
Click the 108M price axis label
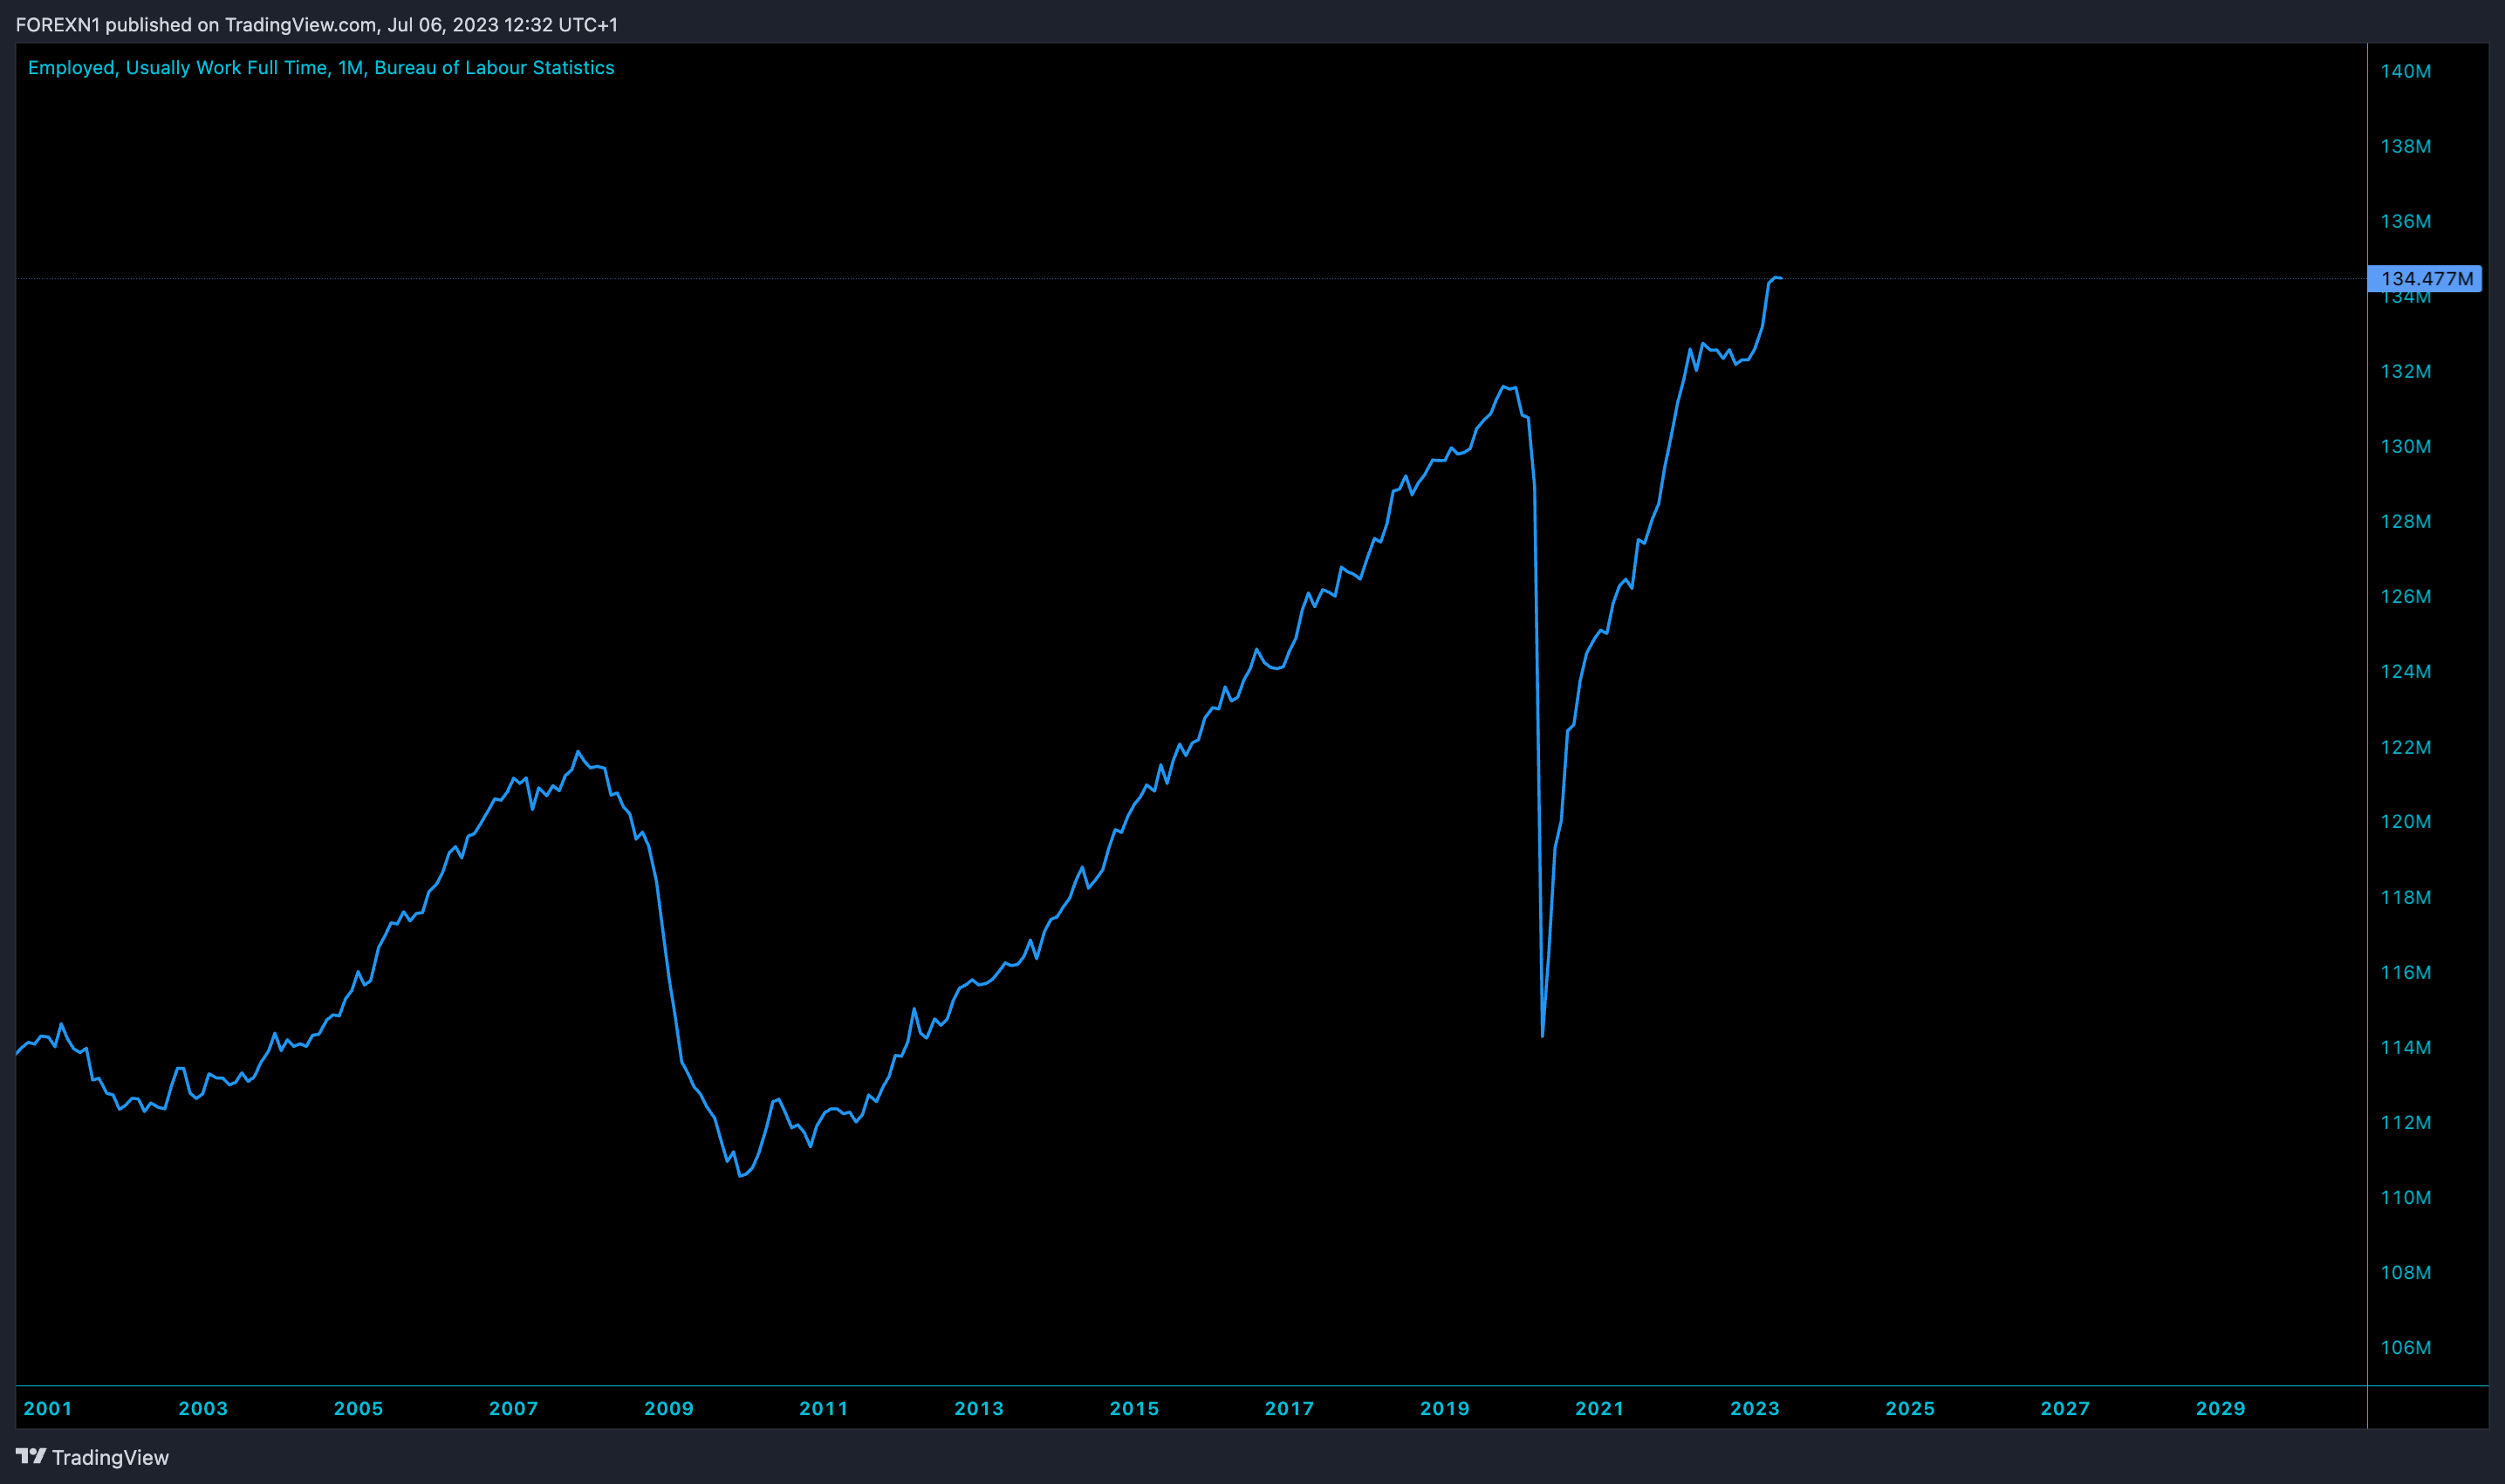[2405, 1272]
